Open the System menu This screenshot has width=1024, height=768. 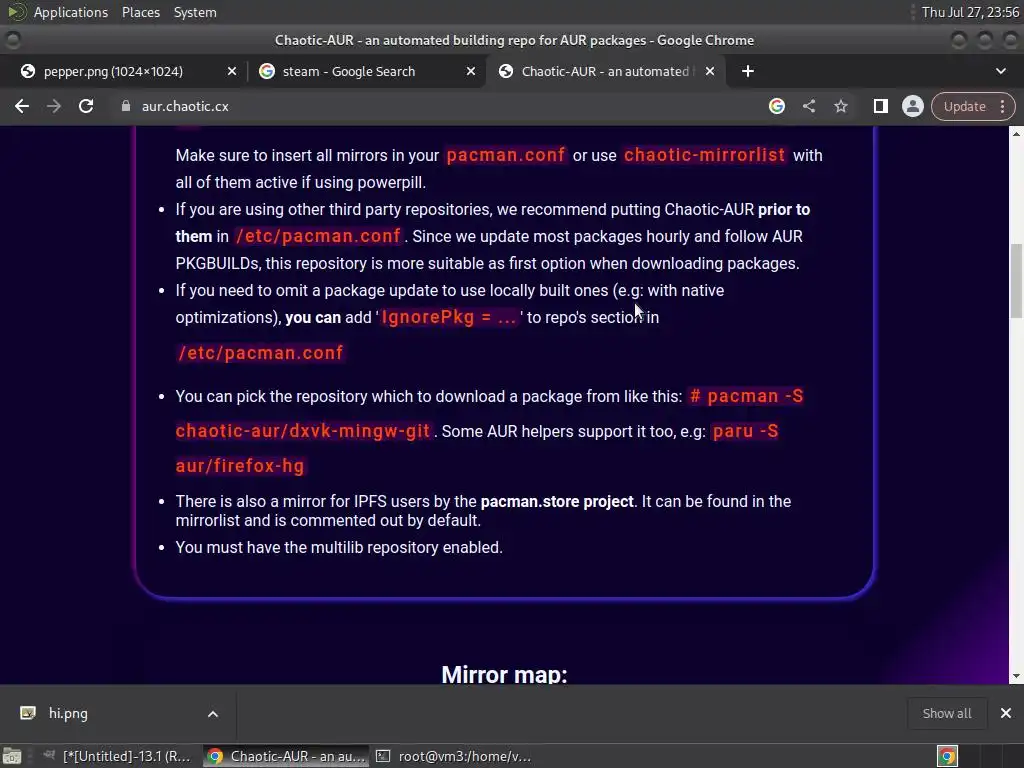pos(195,12)
